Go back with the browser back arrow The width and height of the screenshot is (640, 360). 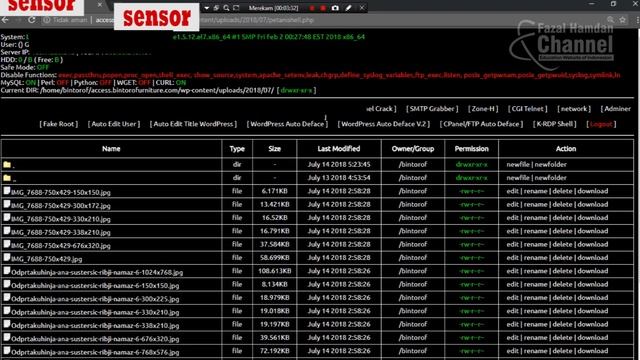[x=5, y=20]
